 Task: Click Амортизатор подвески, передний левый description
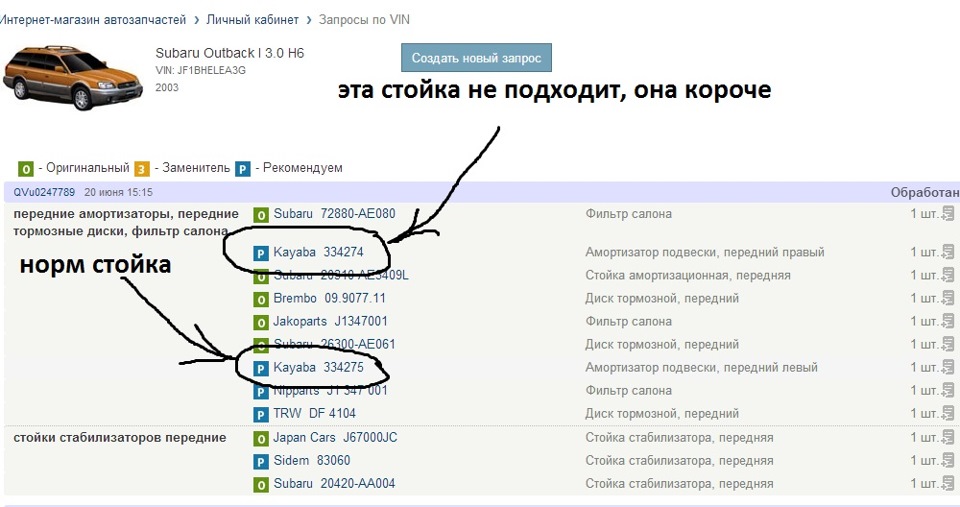click(701, 367)
